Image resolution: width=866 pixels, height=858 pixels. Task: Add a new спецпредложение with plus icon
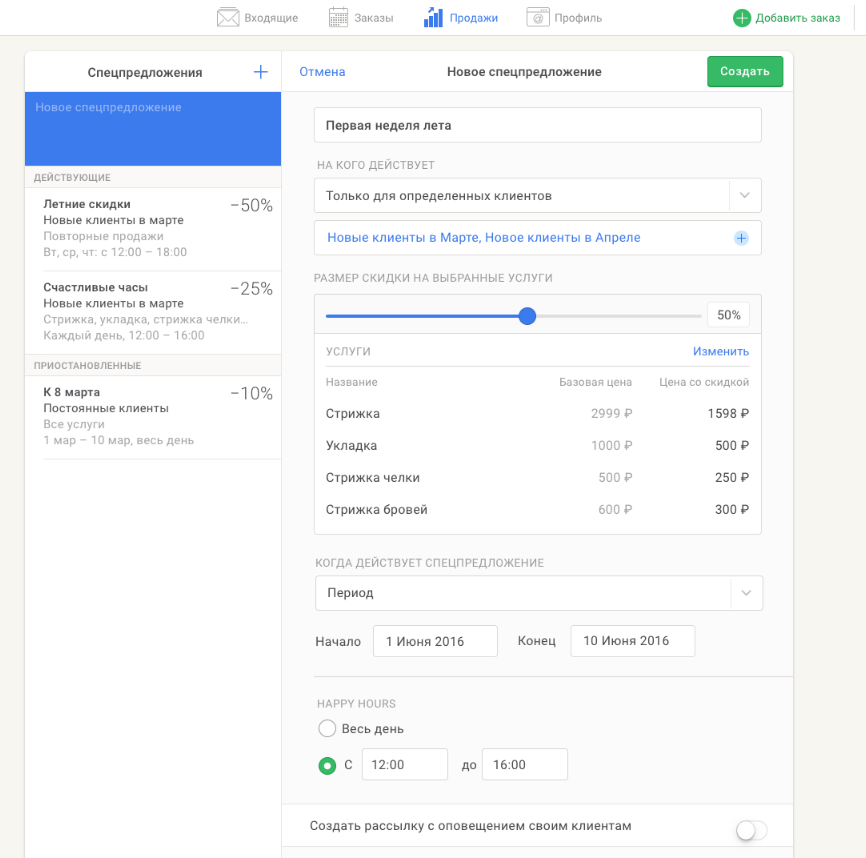260,72
